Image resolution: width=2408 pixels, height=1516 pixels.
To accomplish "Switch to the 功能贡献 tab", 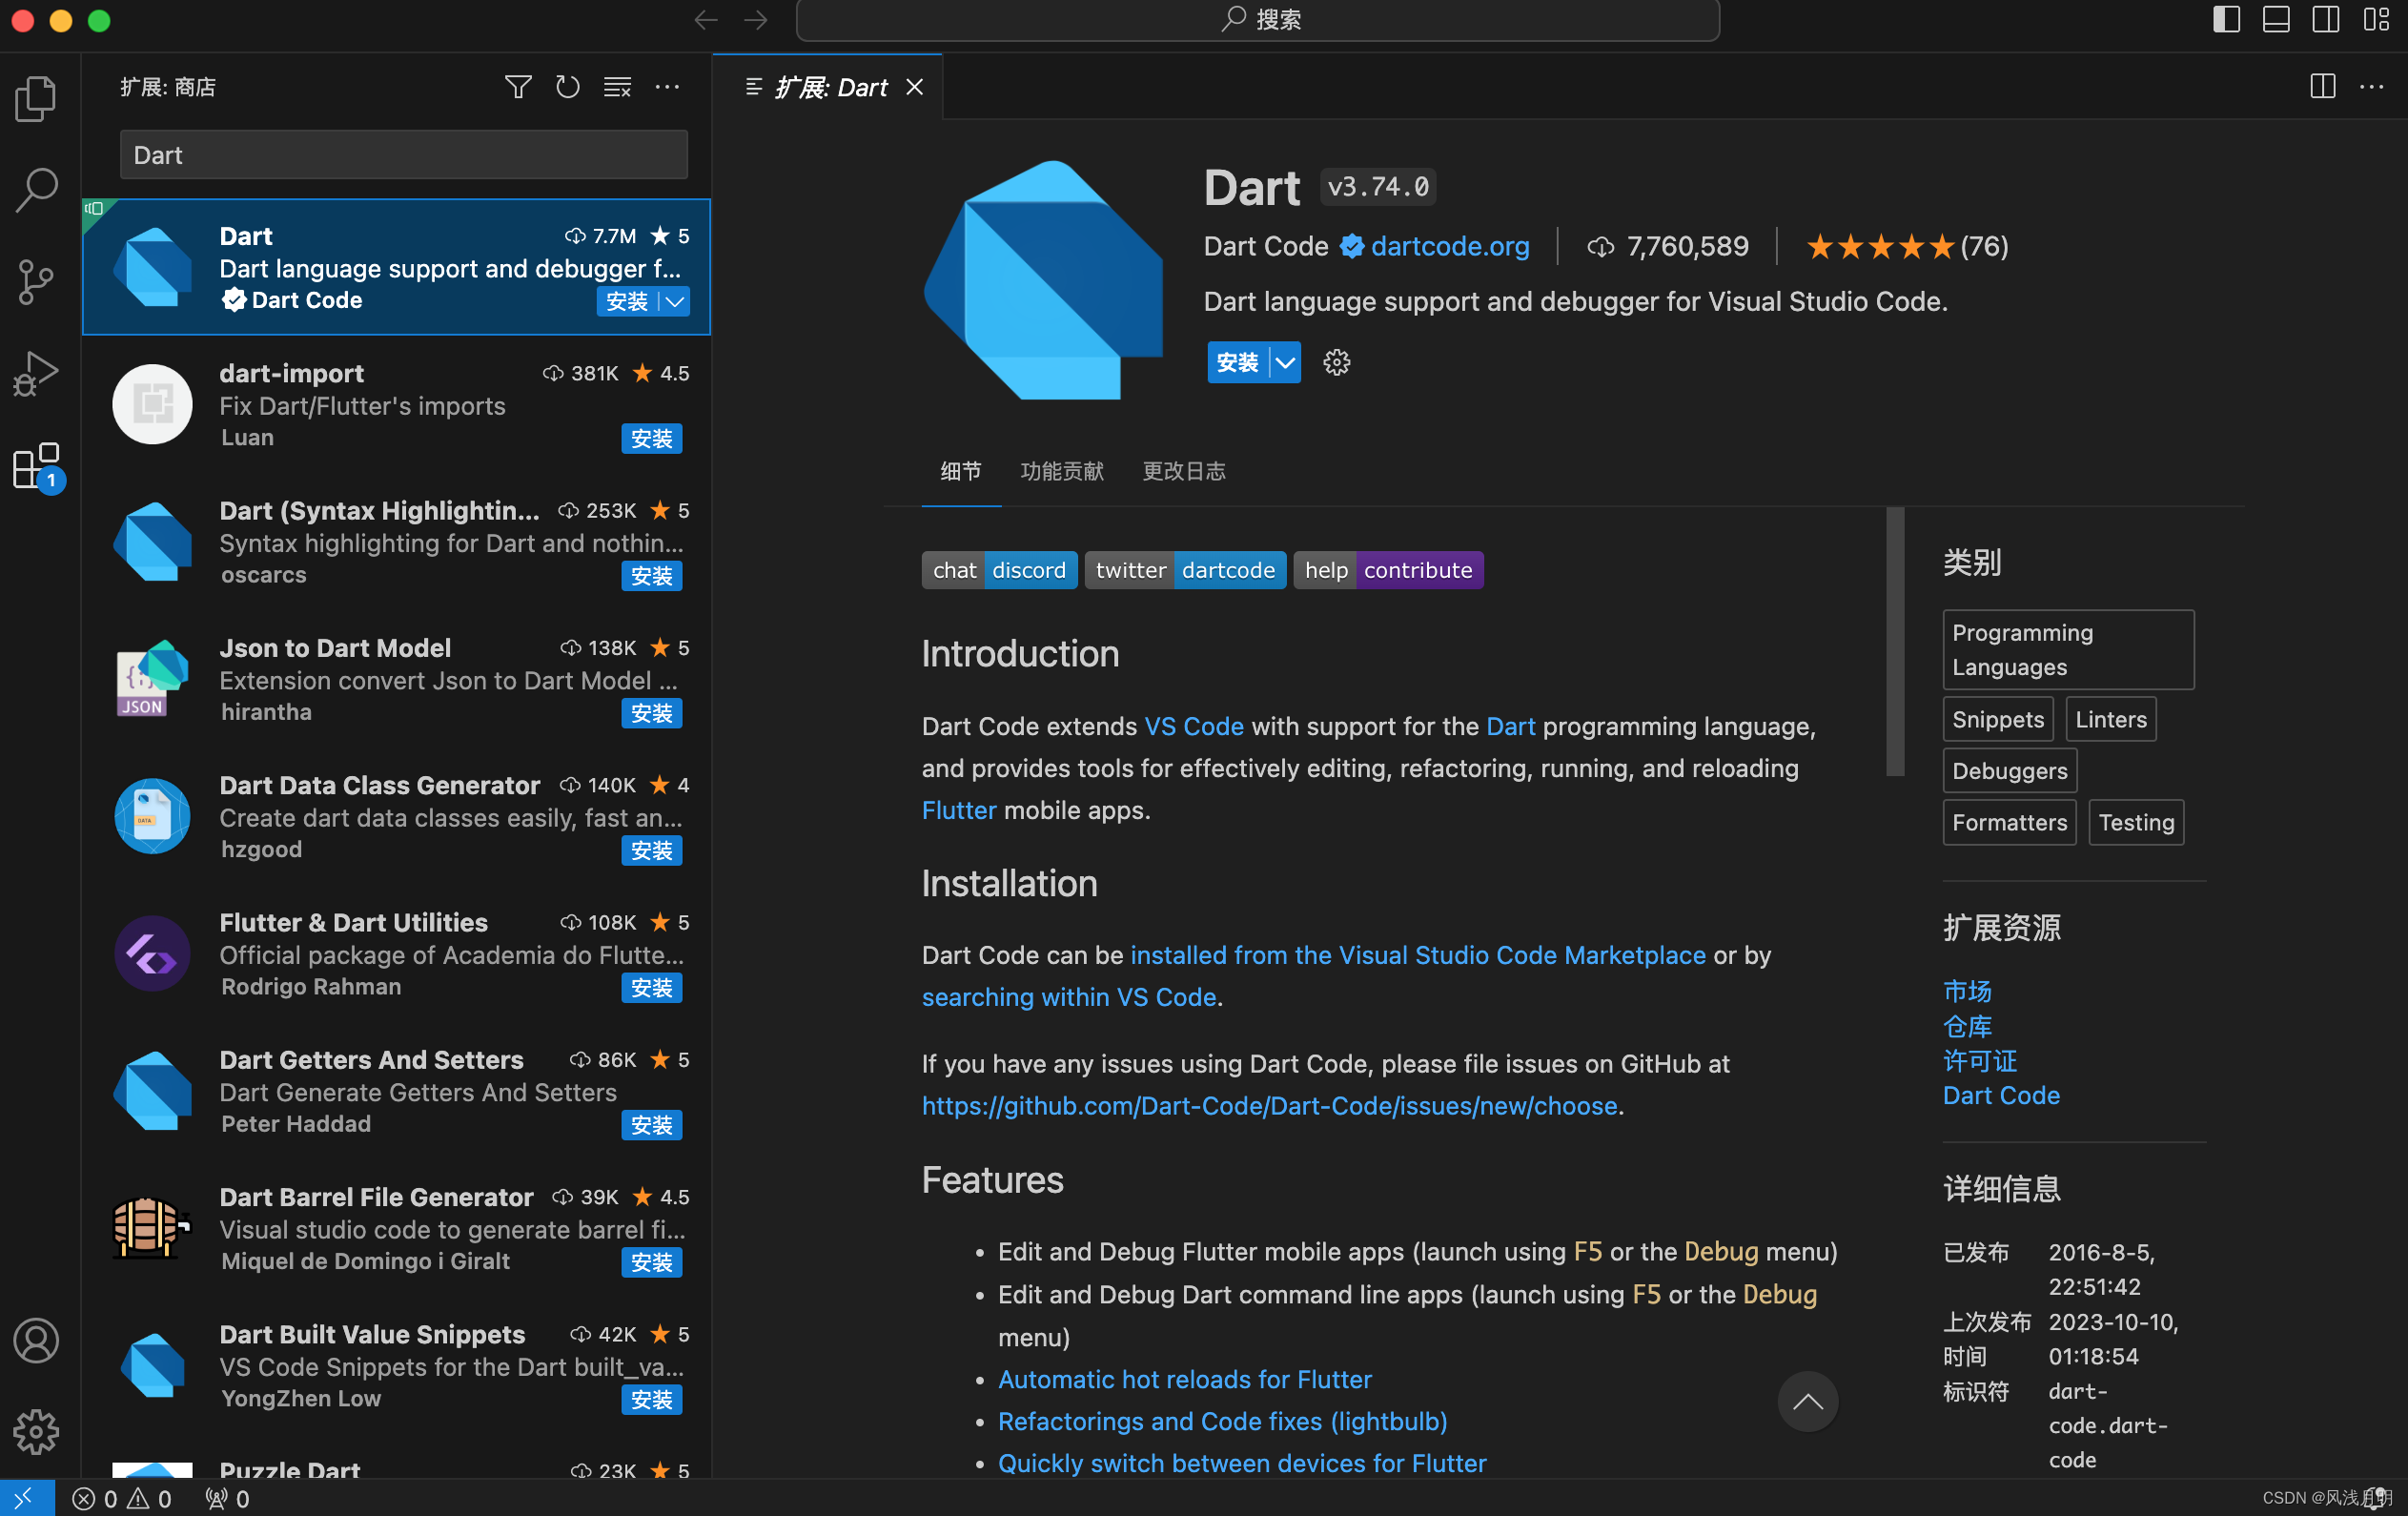I will pos(1061,471).
